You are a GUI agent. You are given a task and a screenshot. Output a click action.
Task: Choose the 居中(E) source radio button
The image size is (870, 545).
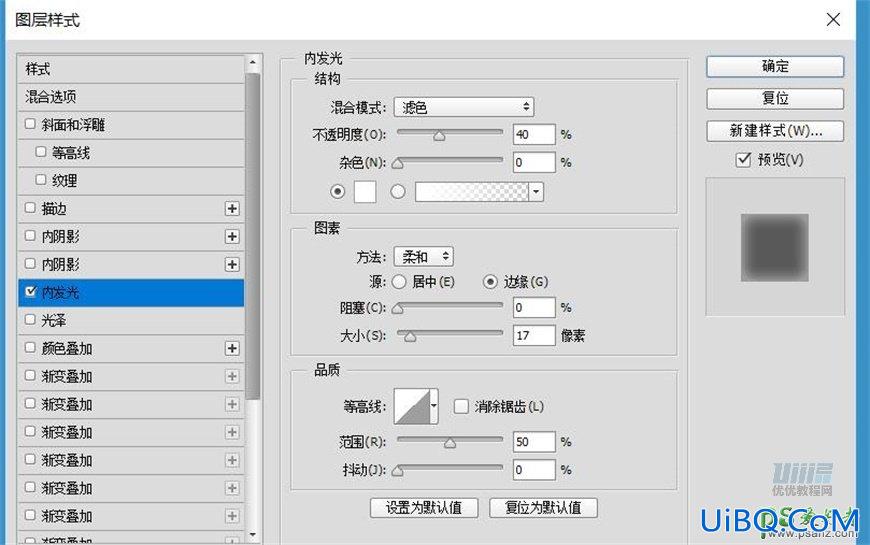[x=399, y=282]
